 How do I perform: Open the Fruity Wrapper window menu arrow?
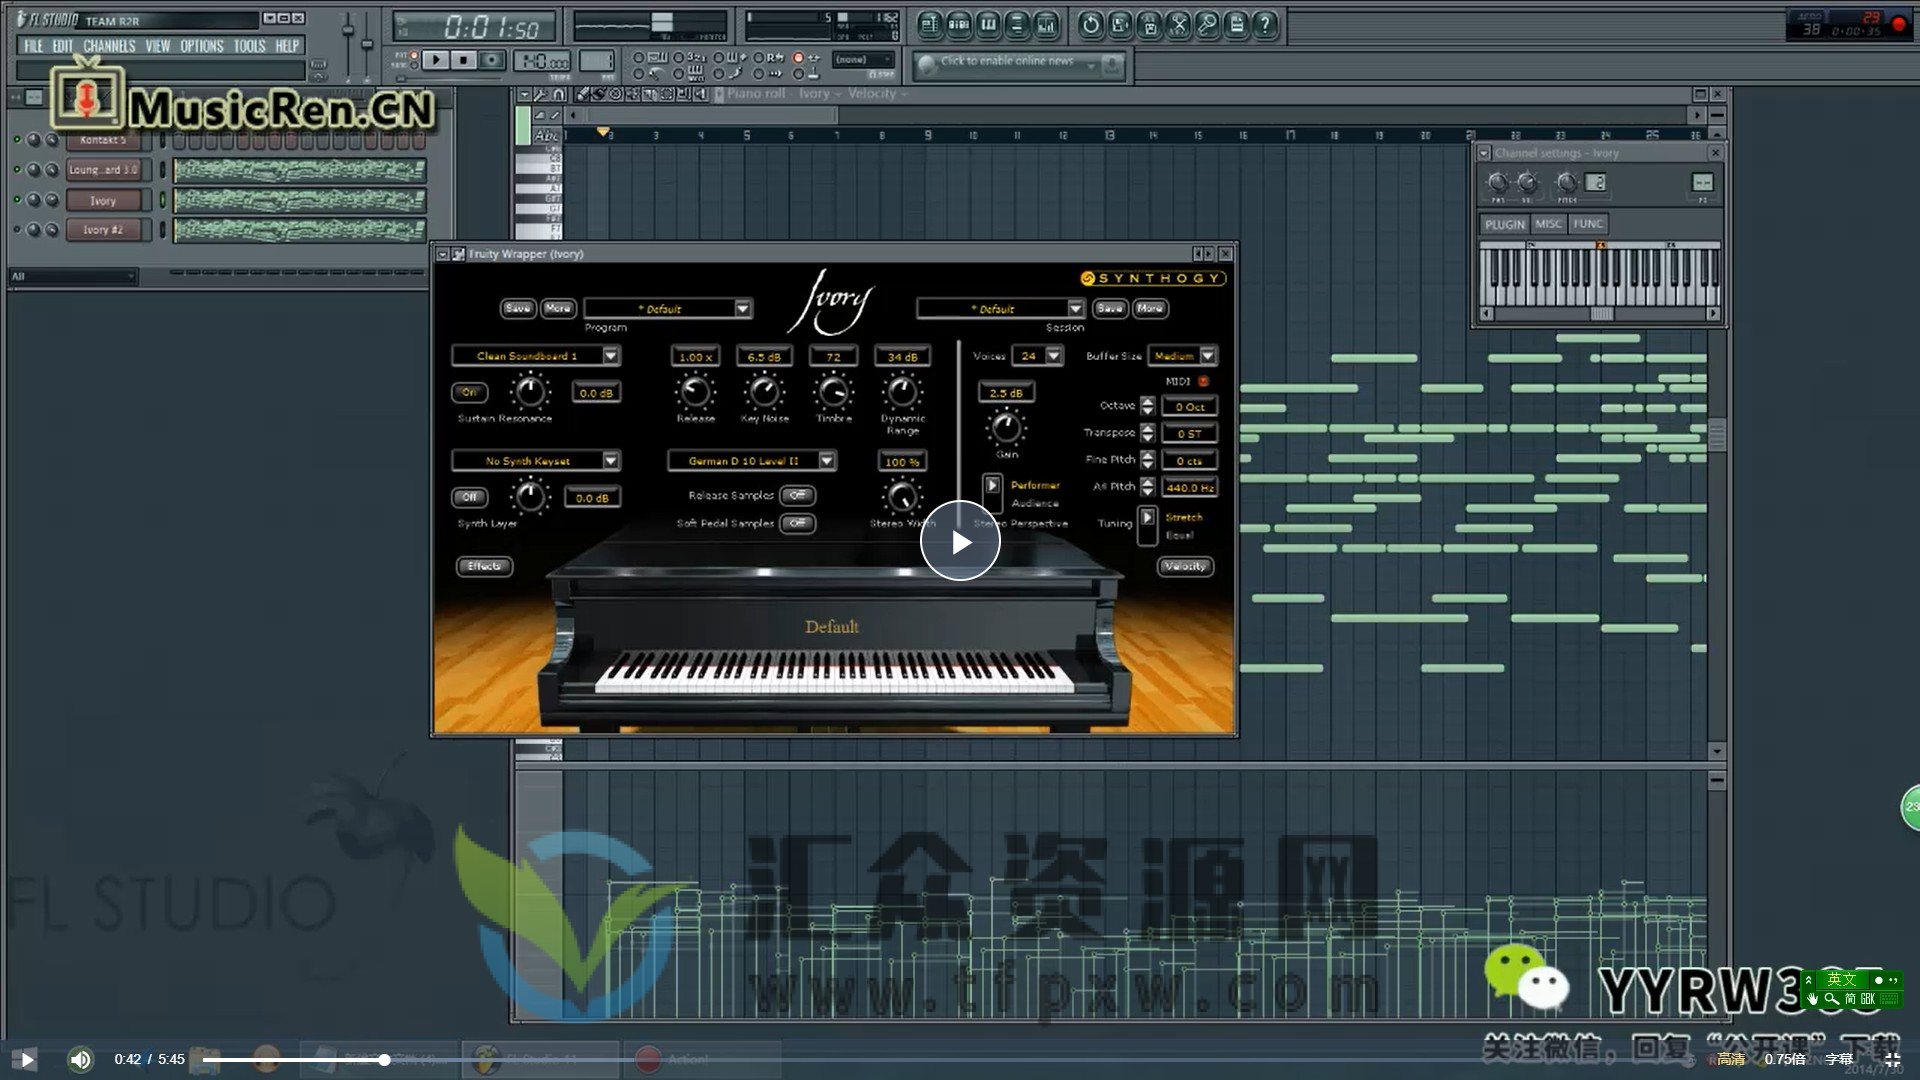pos(443,254)
